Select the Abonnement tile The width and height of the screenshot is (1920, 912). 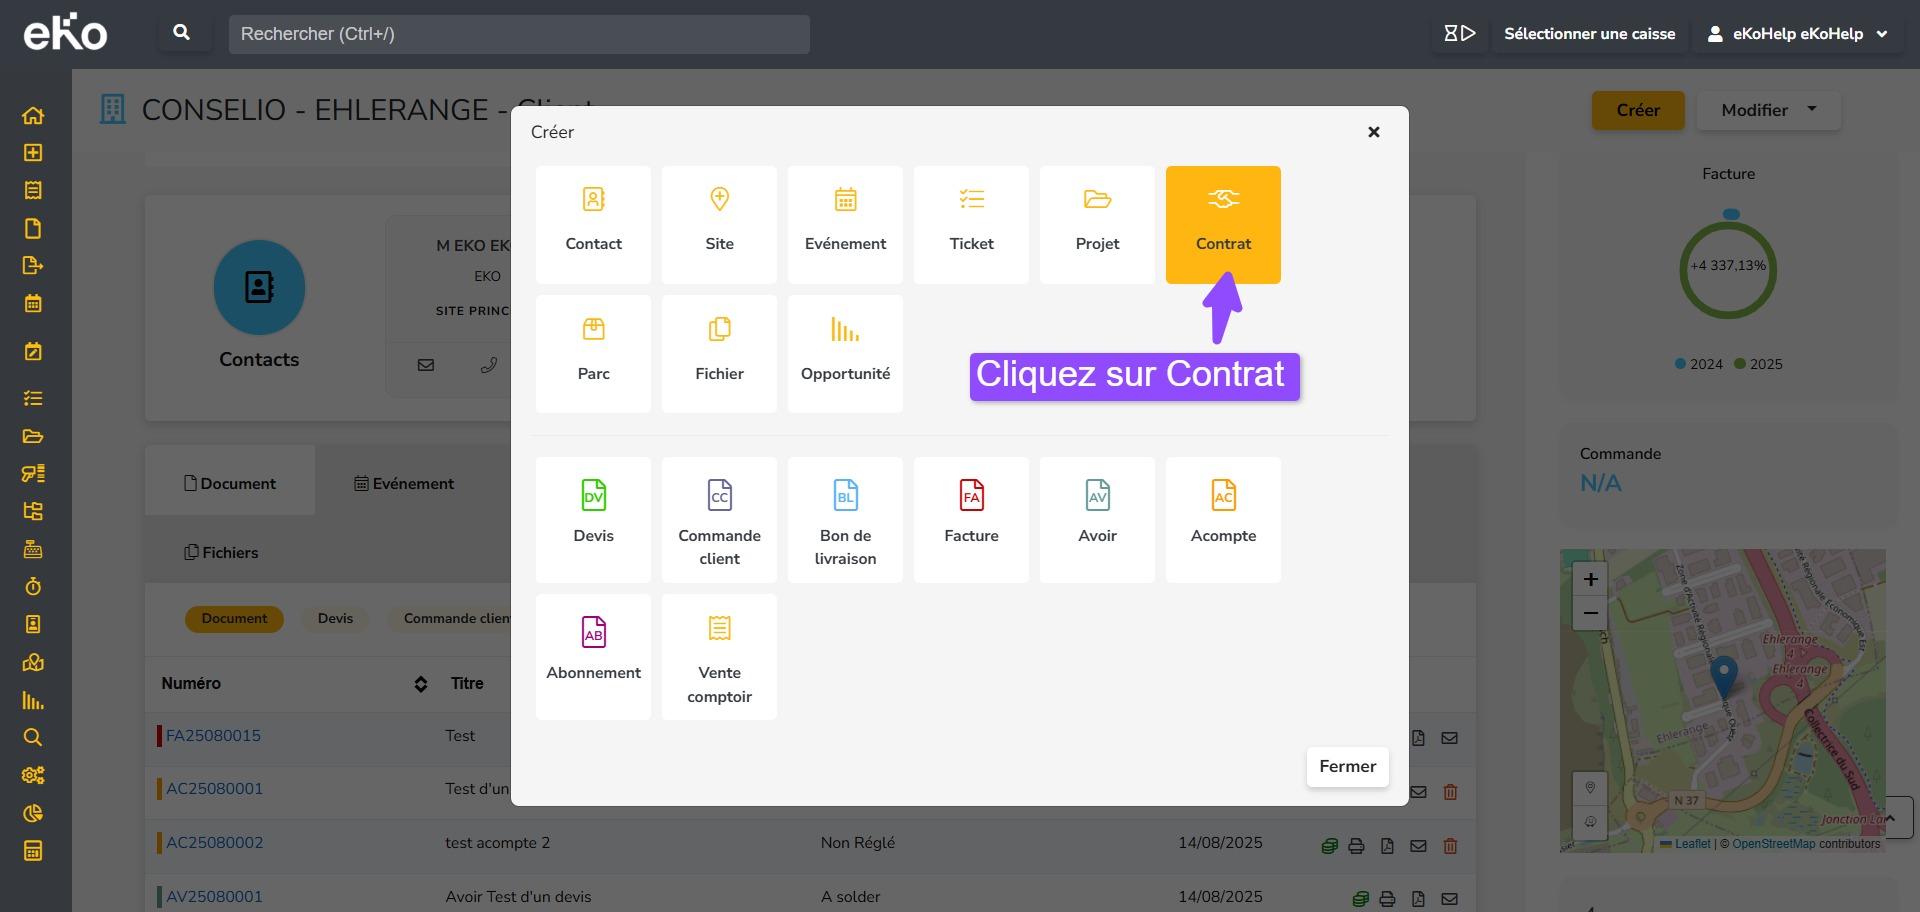coord(593,656)
